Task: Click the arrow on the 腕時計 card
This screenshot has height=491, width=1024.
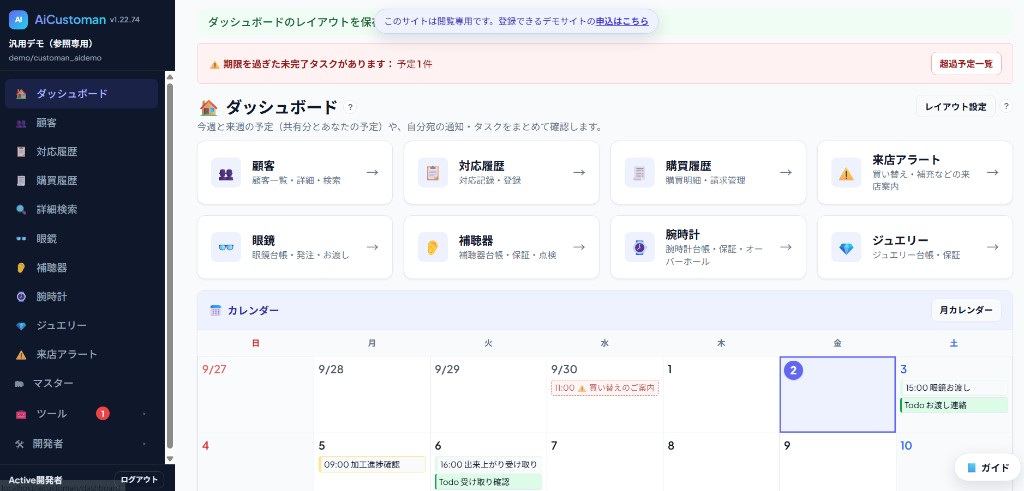Action: coord(786,247)
